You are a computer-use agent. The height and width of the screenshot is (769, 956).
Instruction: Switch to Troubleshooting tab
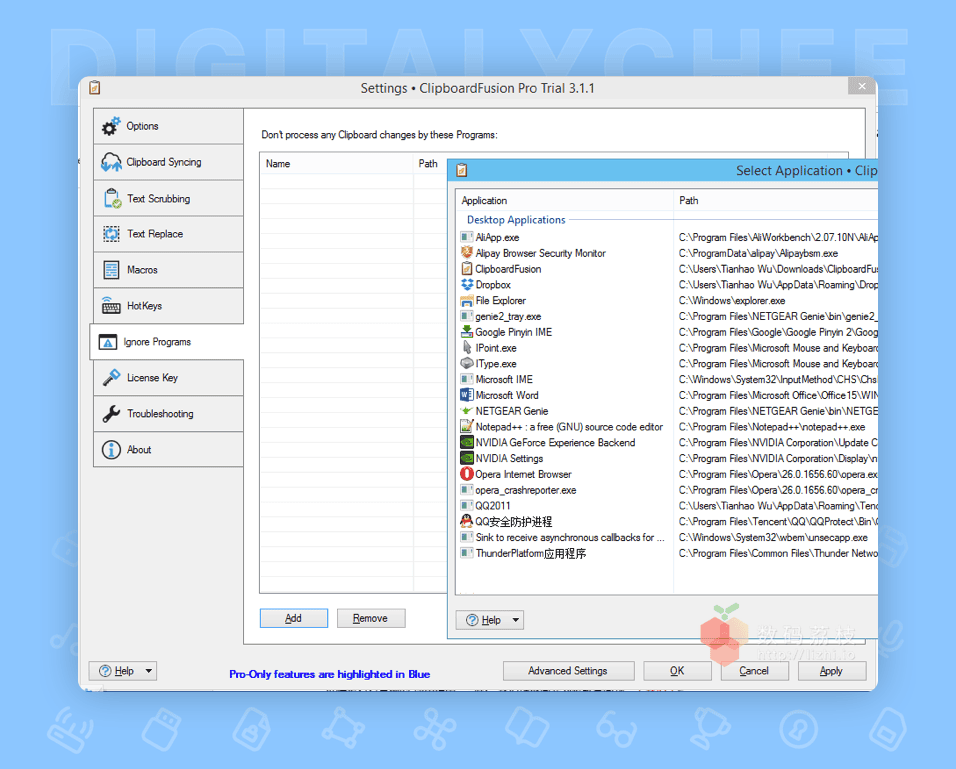168,414
